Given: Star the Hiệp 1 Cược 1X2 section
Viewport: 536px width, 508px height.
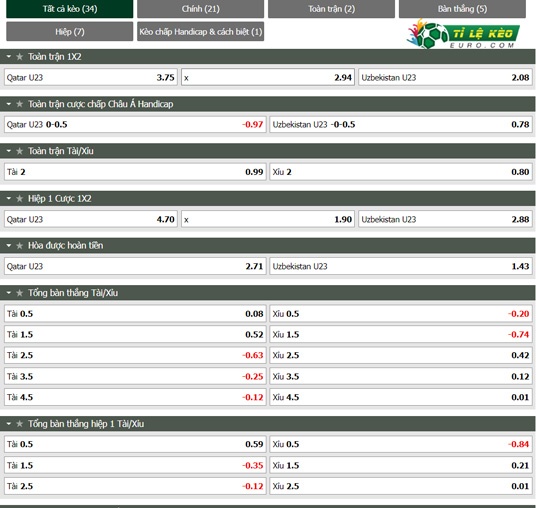Looking at the screenshot, I should pos(19,198).
